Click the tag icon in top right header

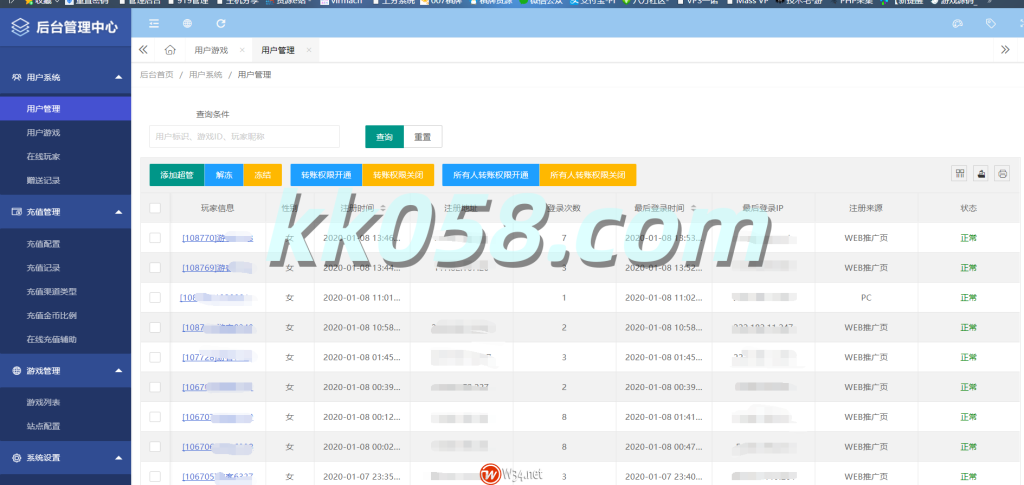990,23
